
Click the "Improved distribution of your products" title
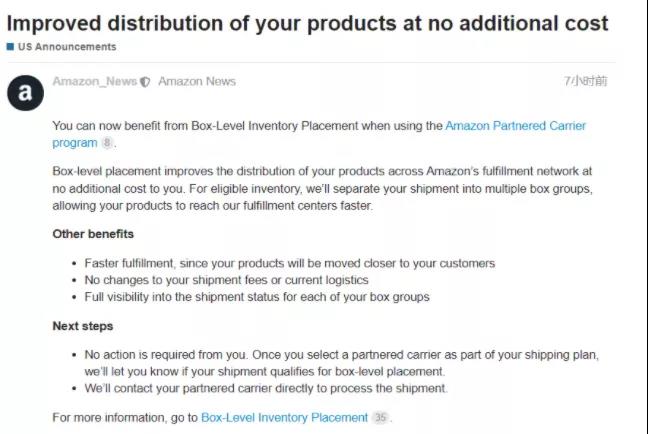308,22
